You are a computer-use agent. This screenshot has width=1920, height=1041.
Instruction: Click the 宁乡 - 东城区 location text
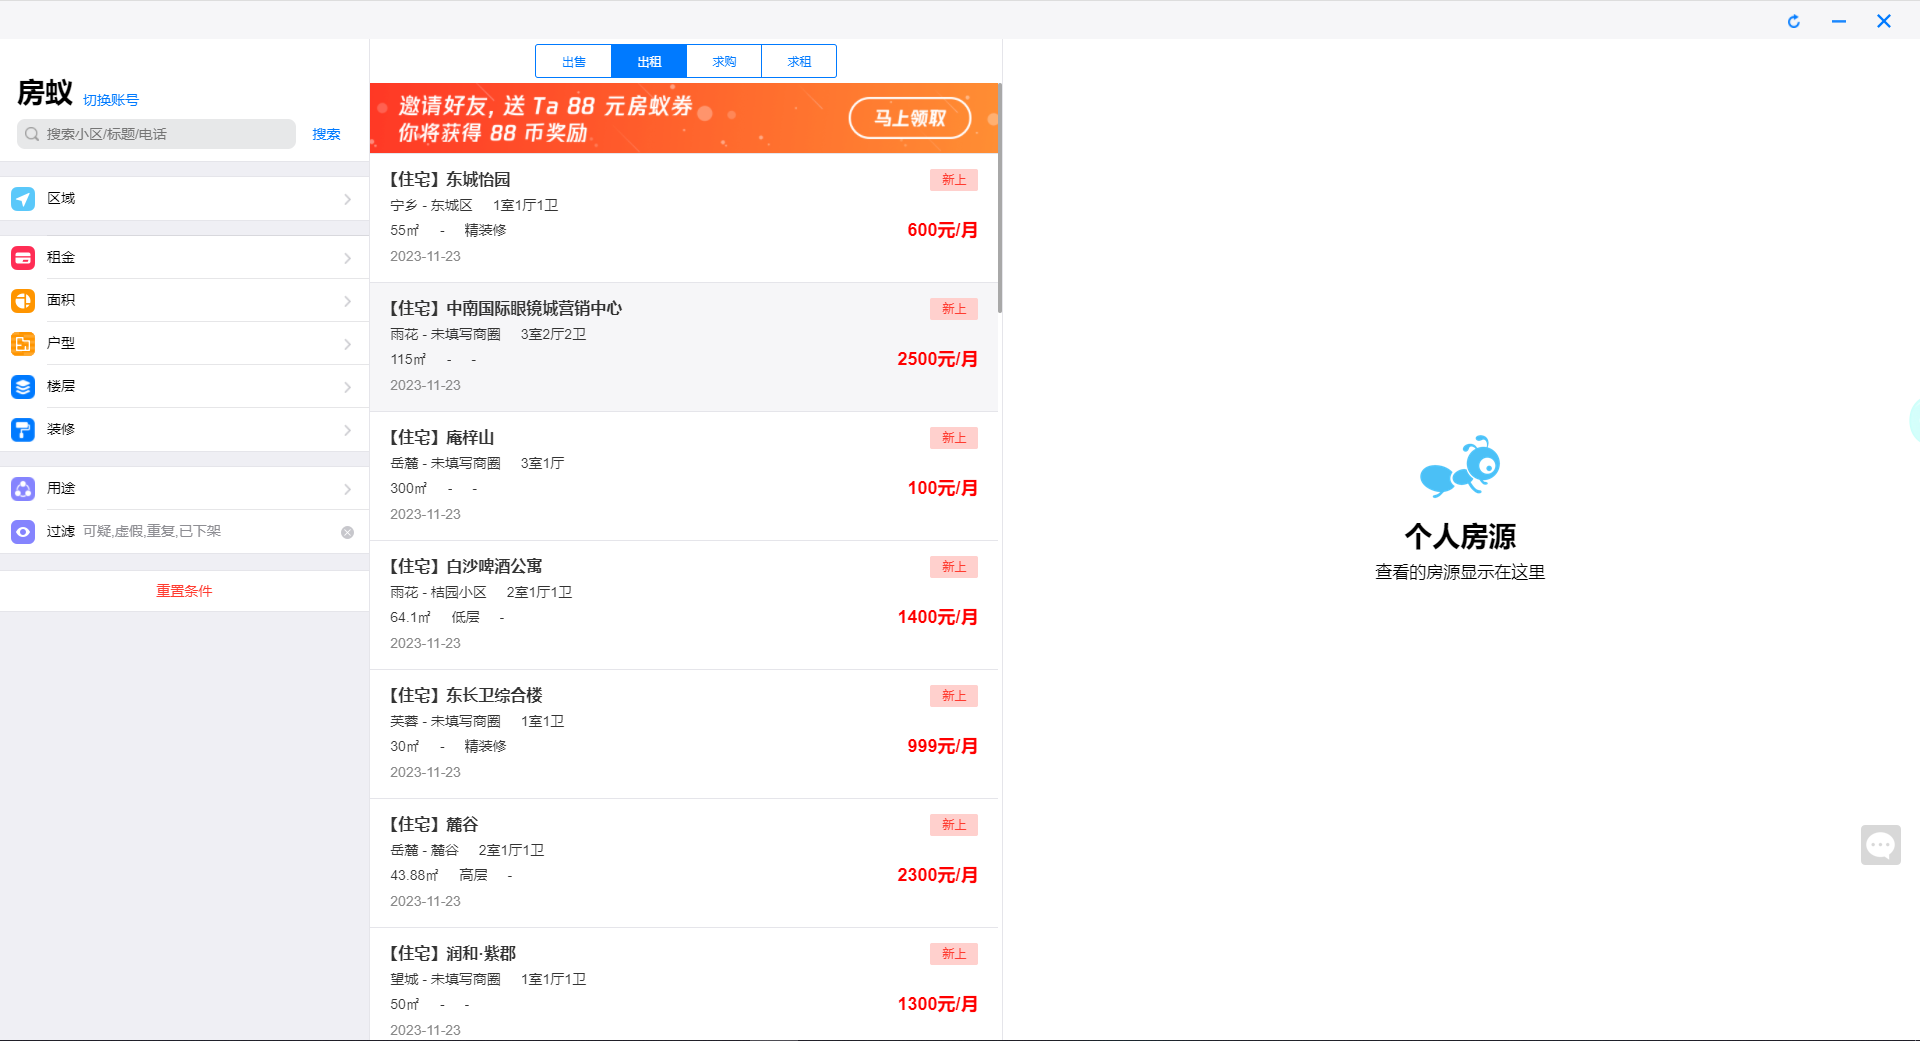tap(431, 206)
